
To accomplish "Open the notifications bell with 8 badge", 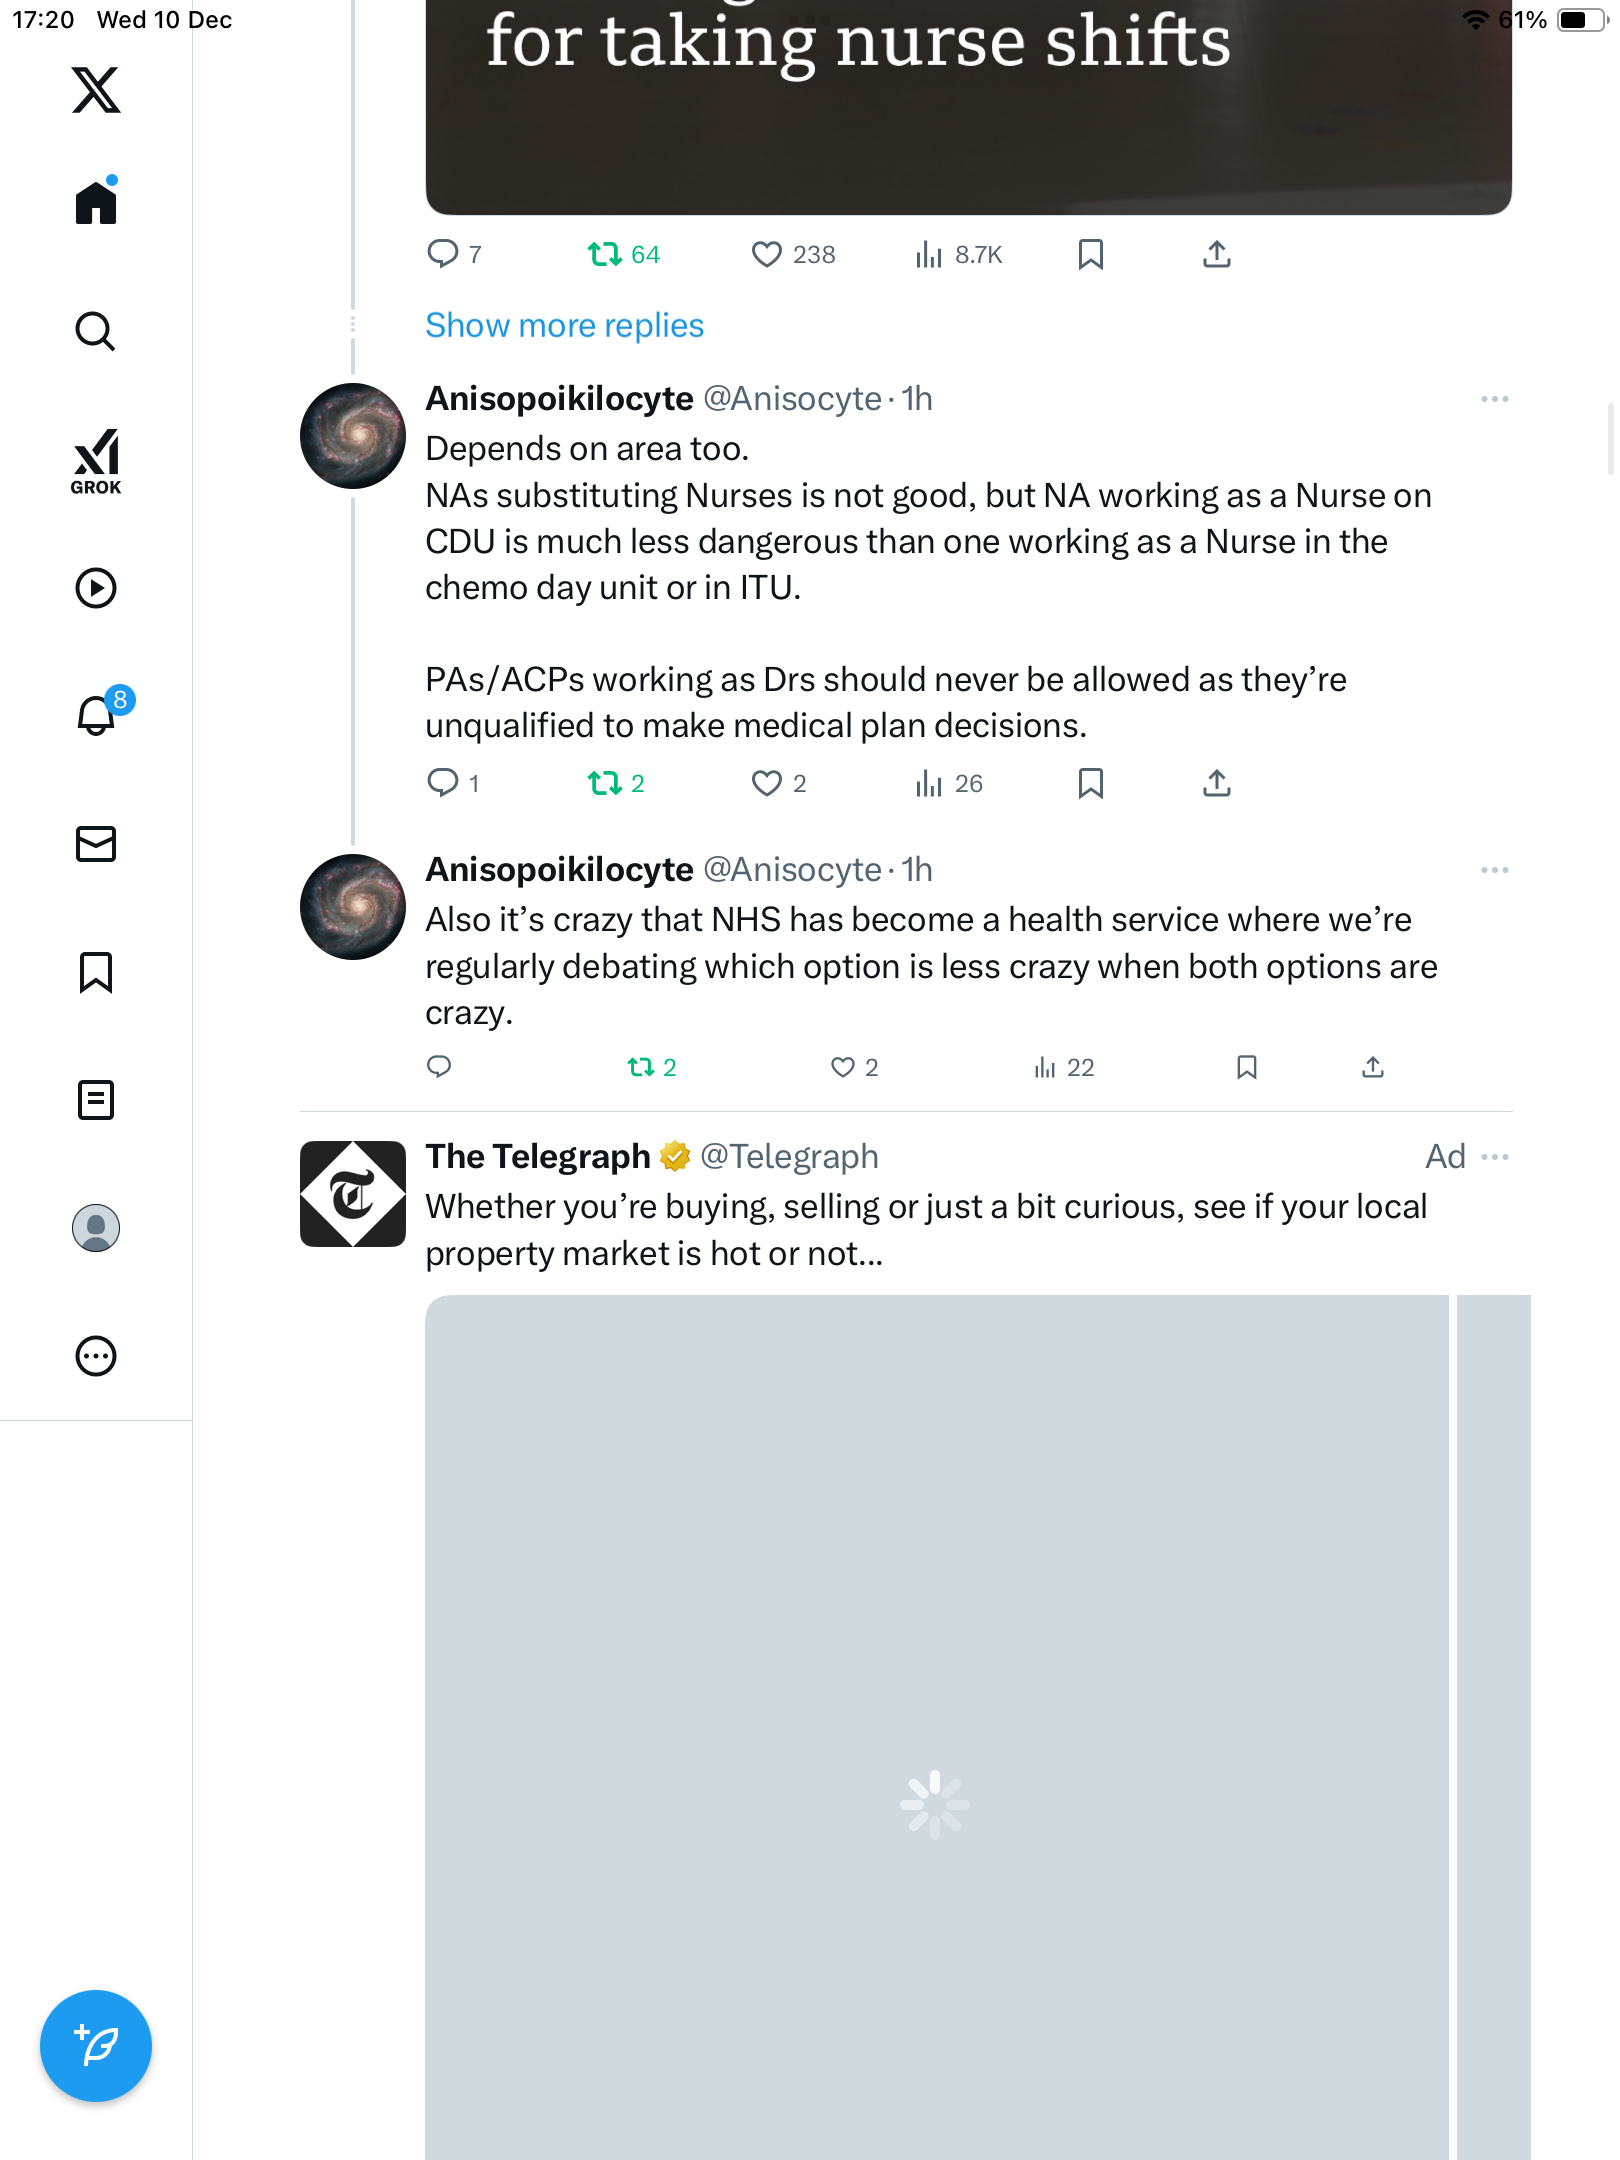I will coord(96,716).
